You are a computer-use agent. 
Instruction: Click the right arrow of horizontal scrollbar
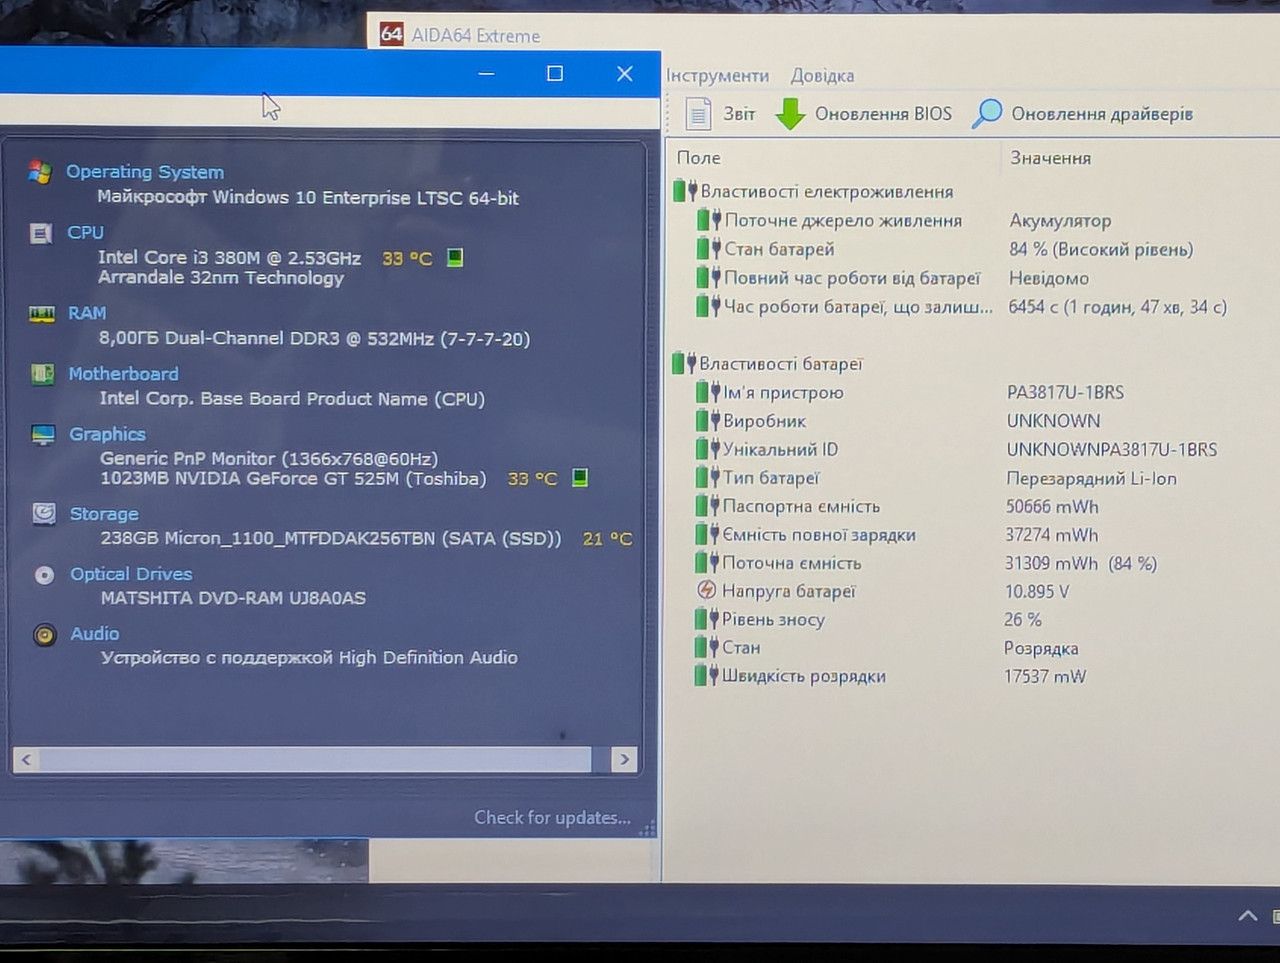(625, 759)
